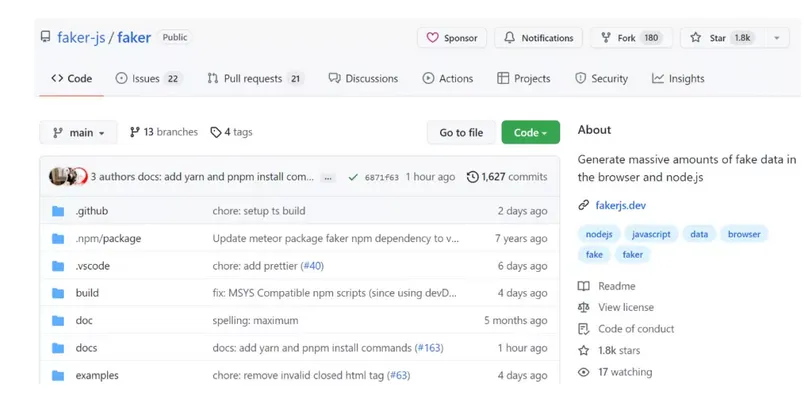Image resolution: width=809 pixels, height=409 pixels.
Task: Click the tags icon next to 4 tags
Action: click(216, 132)
